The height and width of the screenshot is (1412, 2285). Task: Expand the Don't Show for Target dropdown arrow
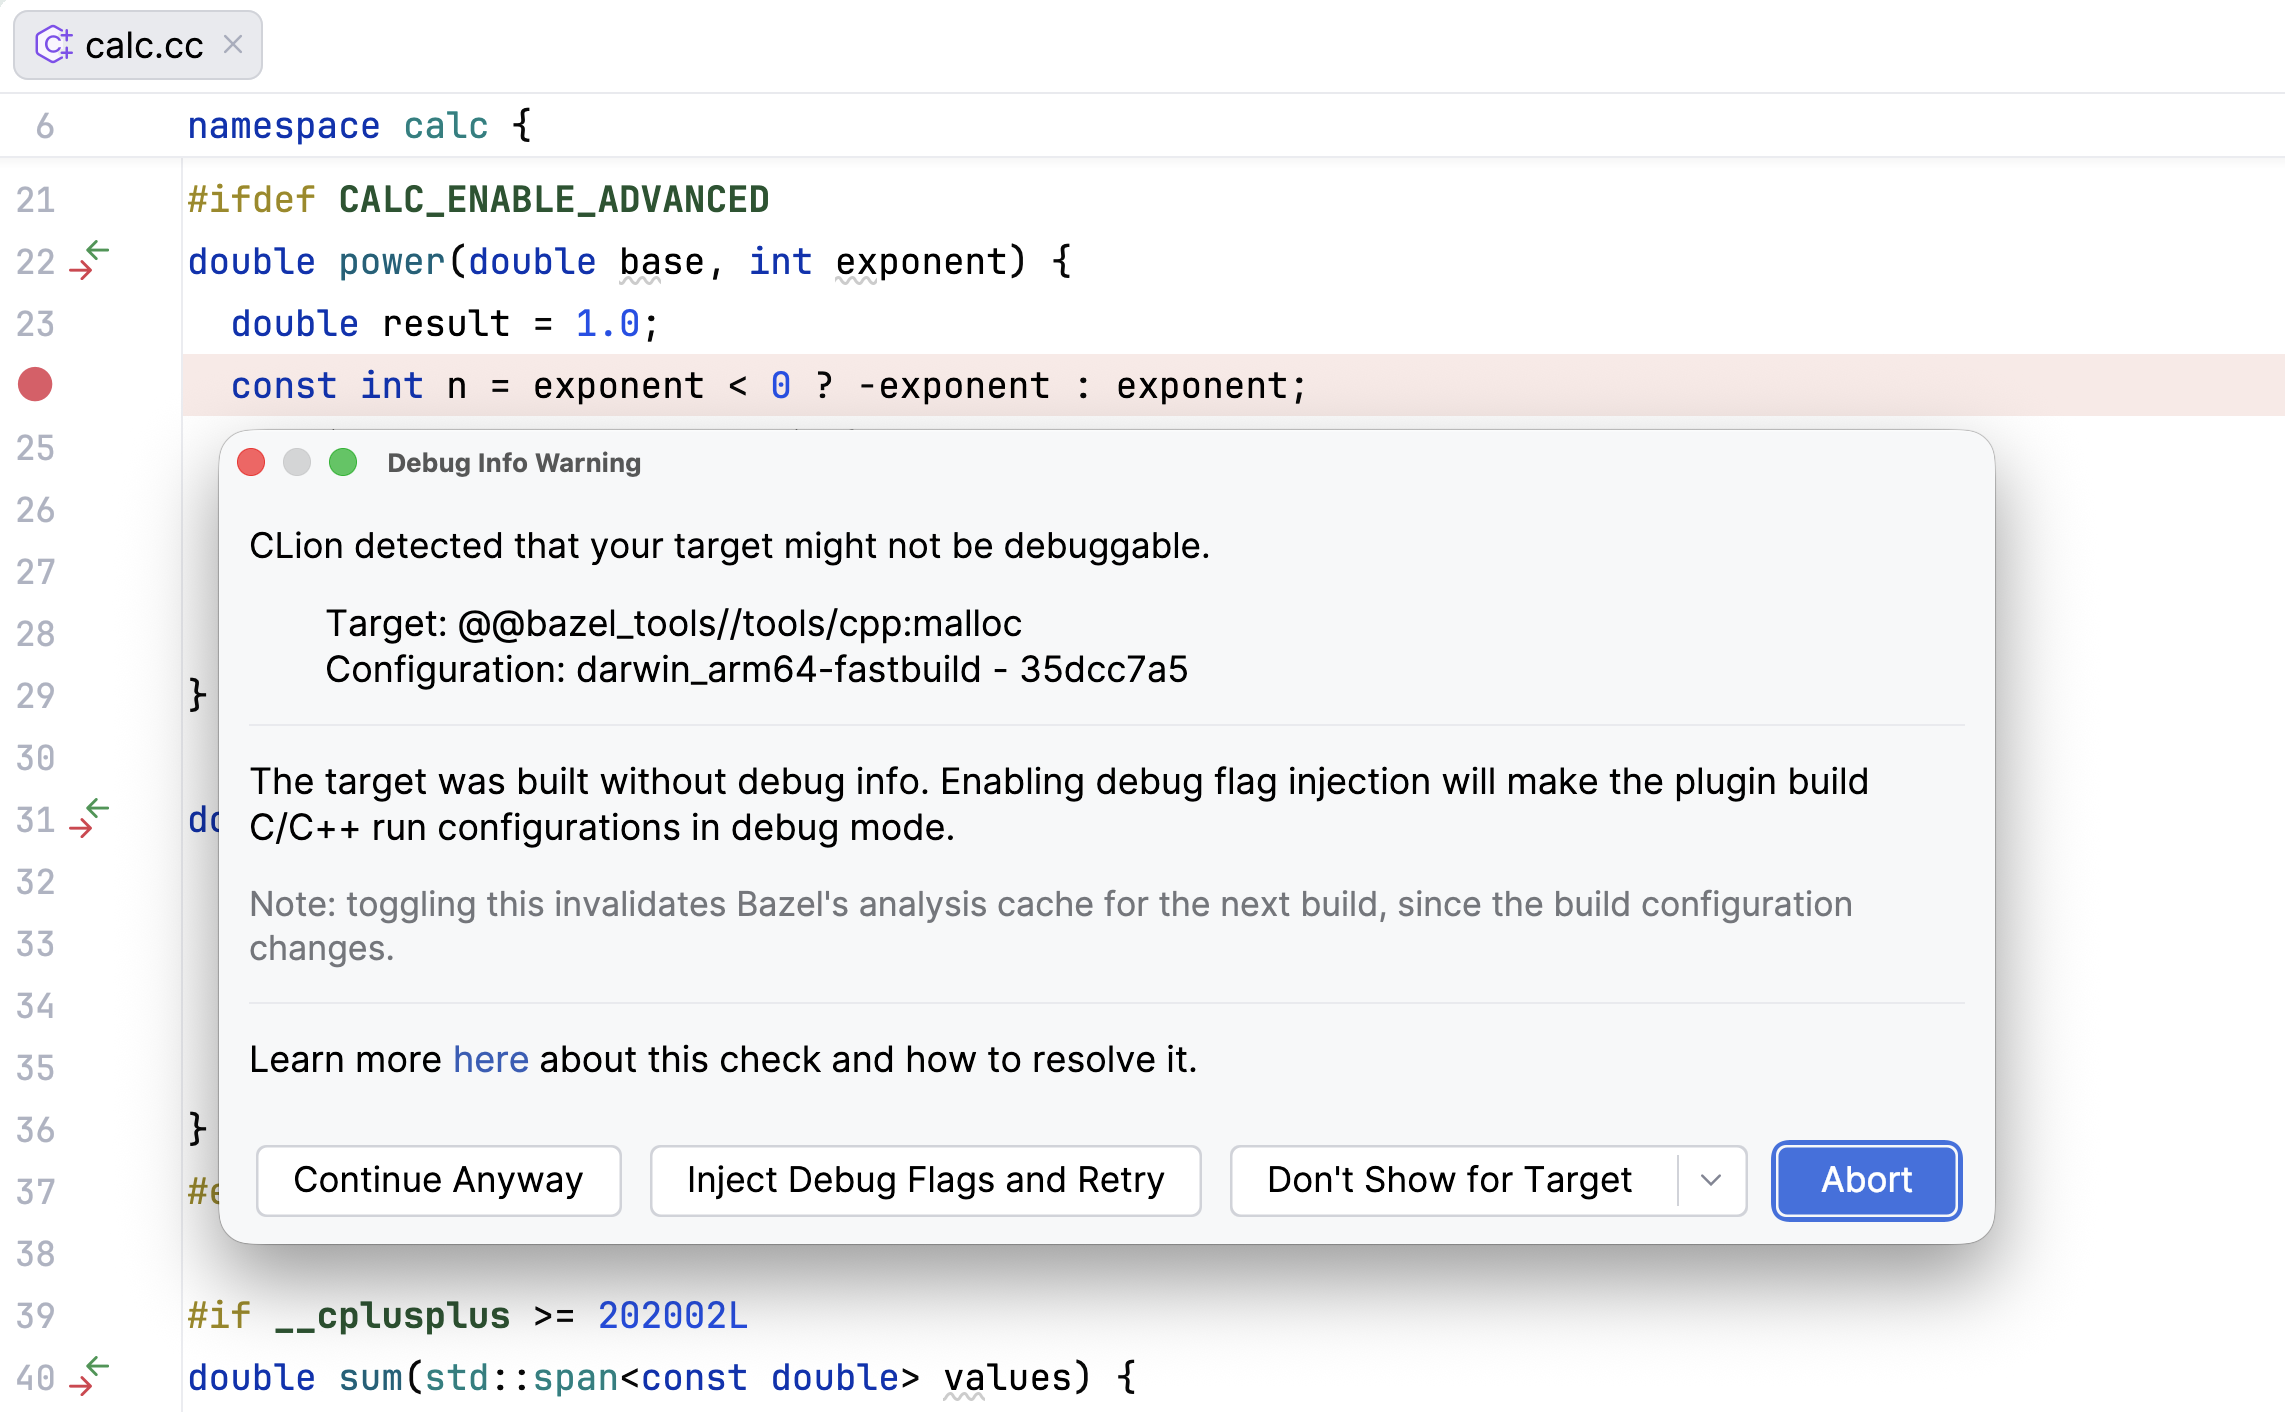pos(1711,1180)
